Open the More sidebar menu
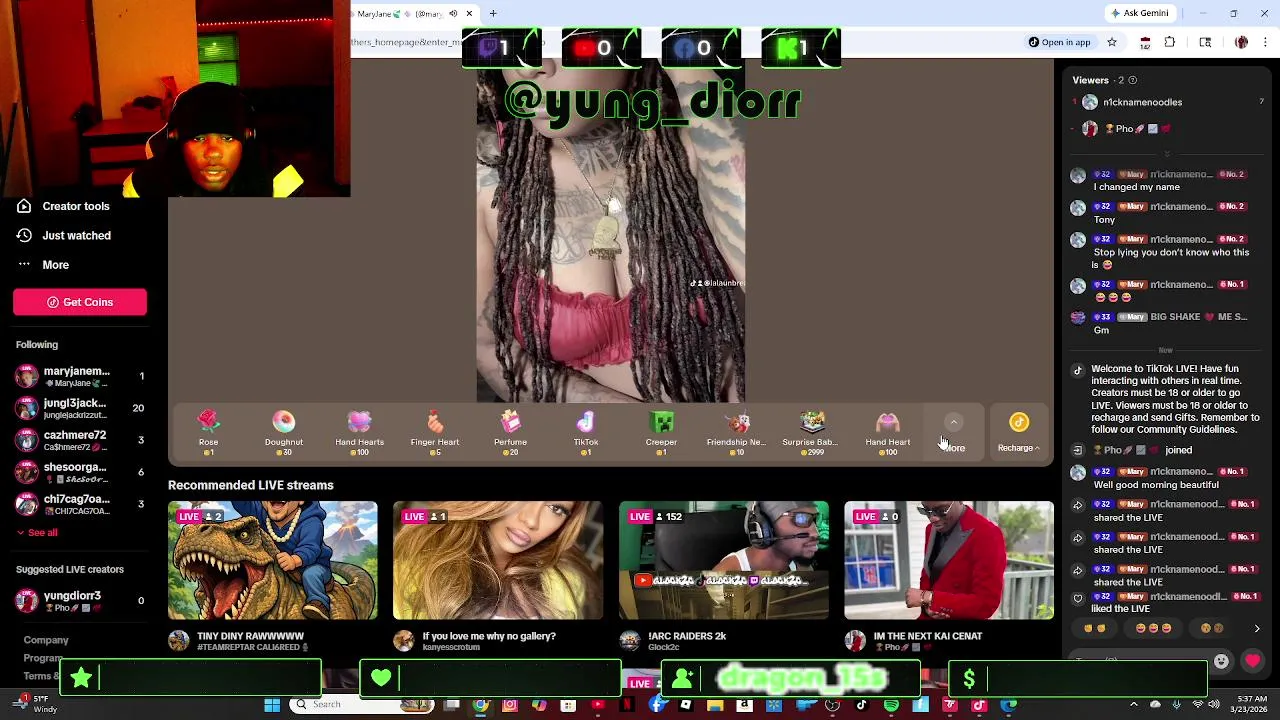This screenshot has height=720, width=1280. pyautogui.click(x=43, y=265)
